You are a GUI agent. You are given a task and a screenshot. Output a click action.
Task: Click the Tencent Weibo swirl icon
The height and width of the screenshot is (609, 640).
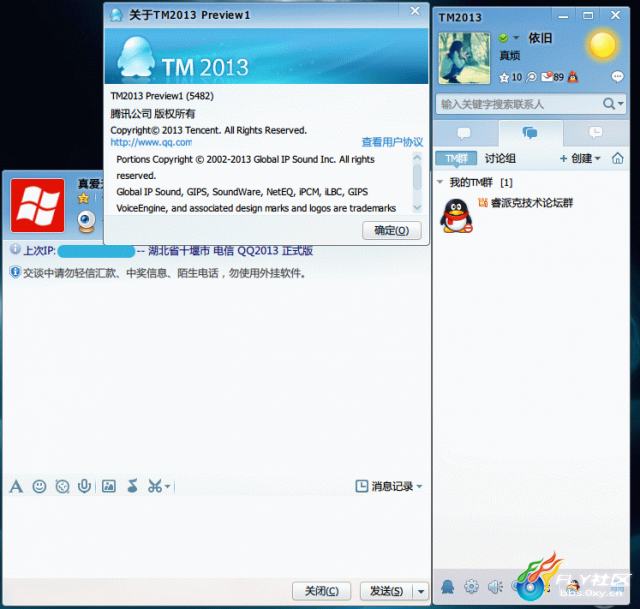531,77
